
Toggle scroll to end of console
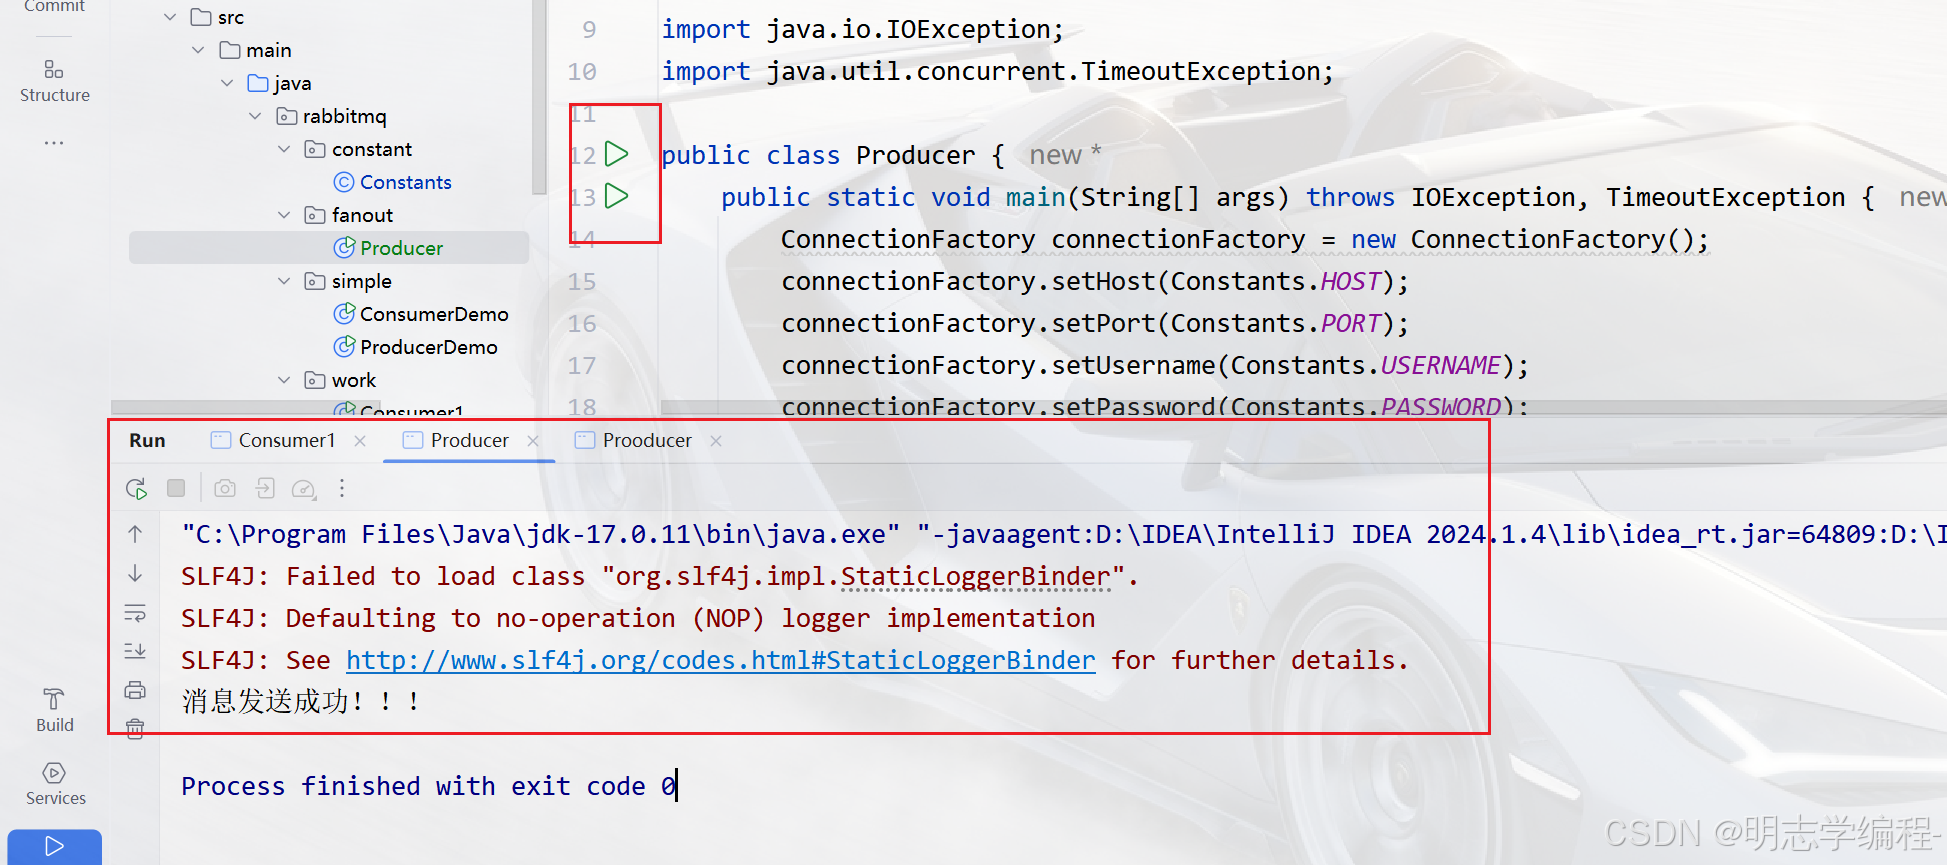click(135, 651)
